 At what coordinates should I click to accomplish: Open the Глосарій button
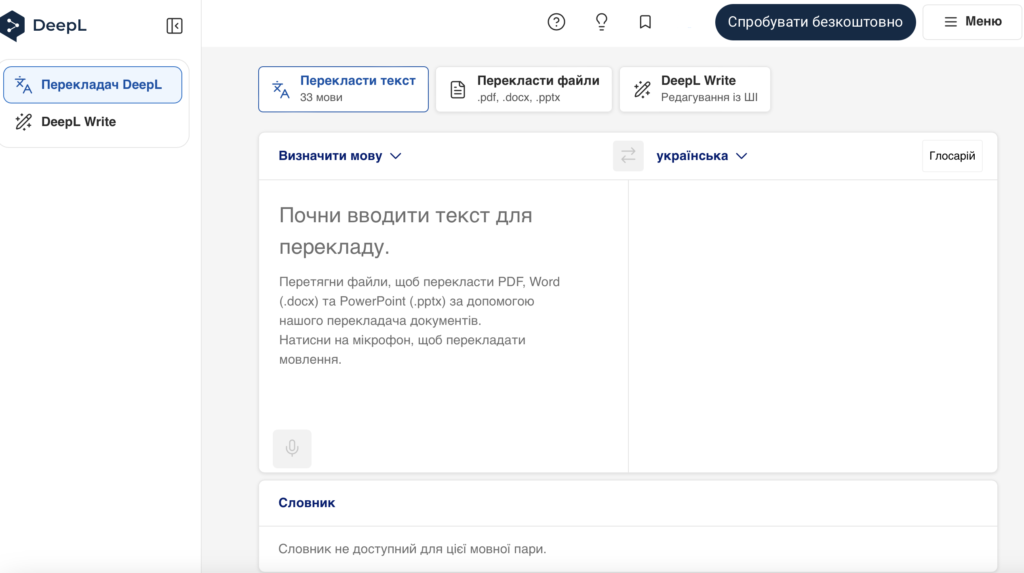(951, 156)
